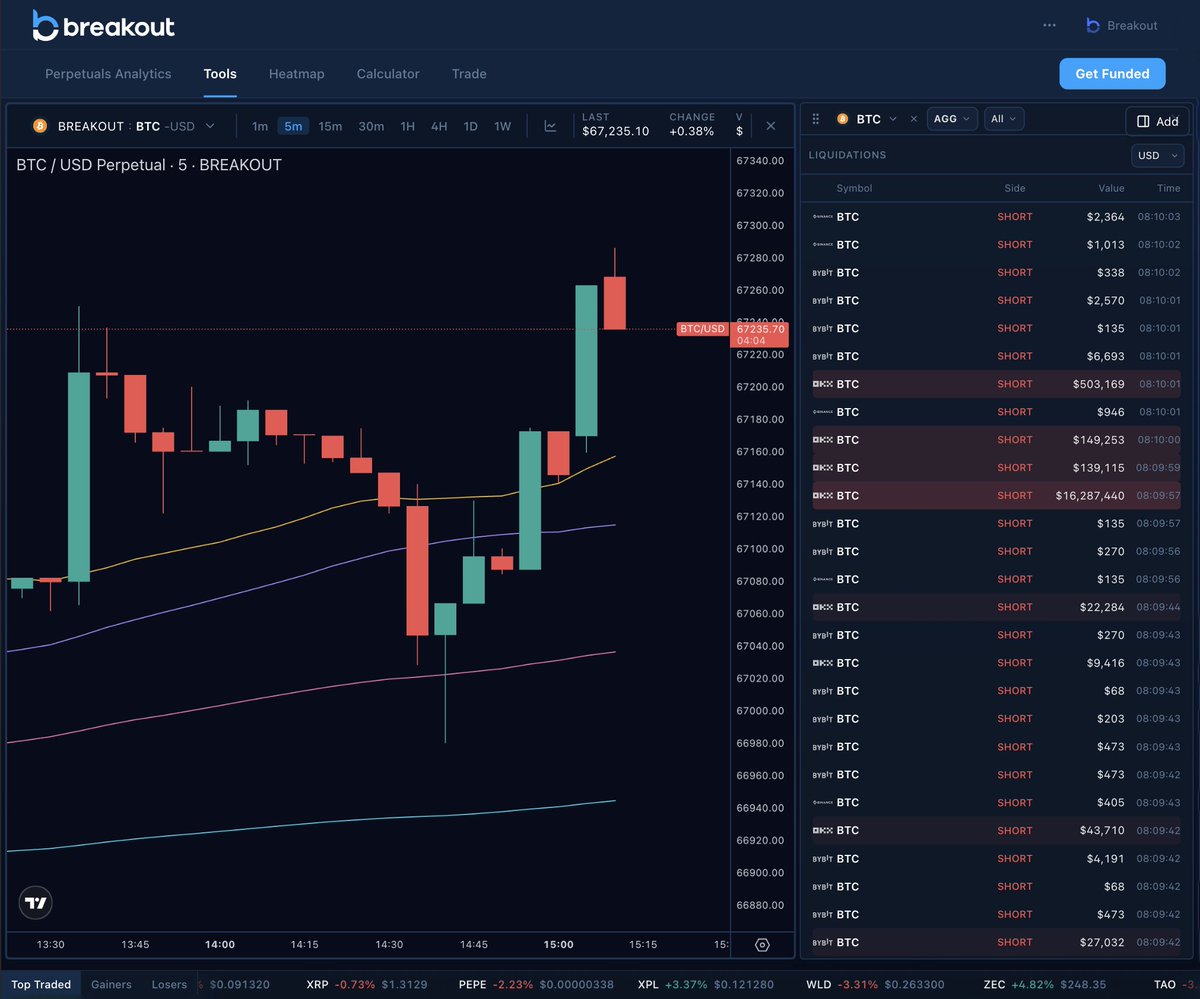Select the 1D timeframe

(x=470, y=126)
